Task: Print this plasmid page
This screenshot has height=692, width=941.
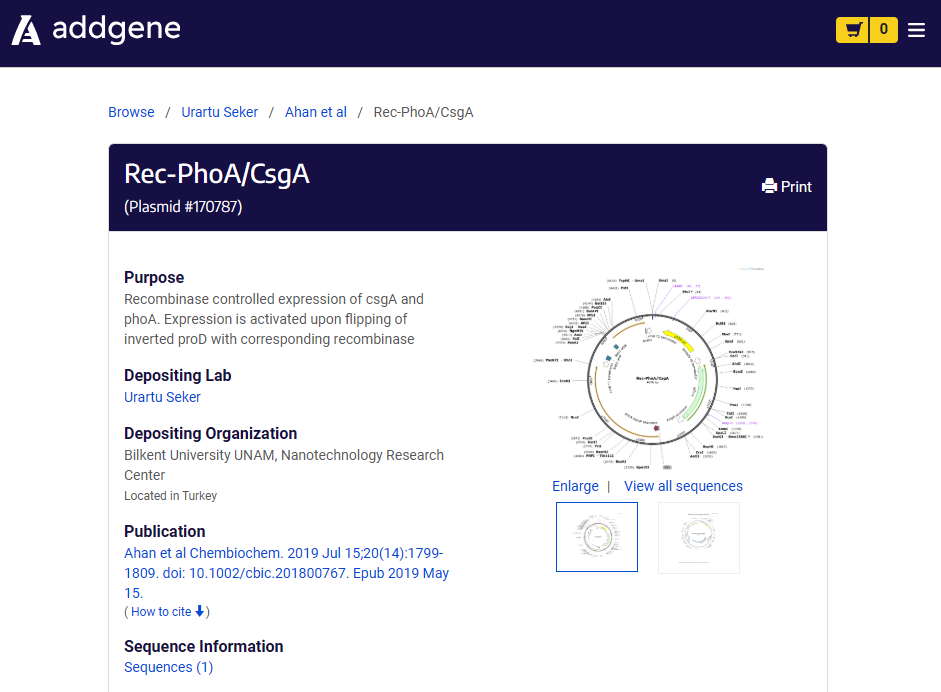Action: (786, 187)
